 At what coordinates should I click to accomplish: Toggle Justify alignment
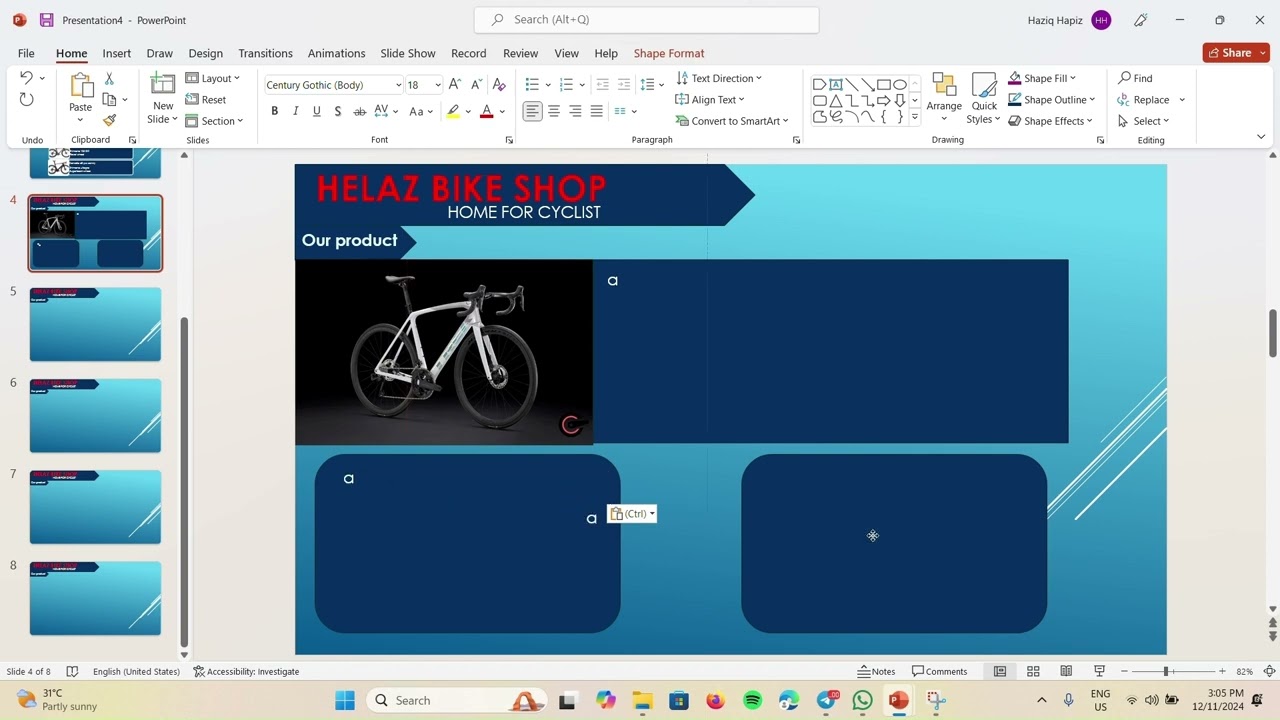(597, 111)
